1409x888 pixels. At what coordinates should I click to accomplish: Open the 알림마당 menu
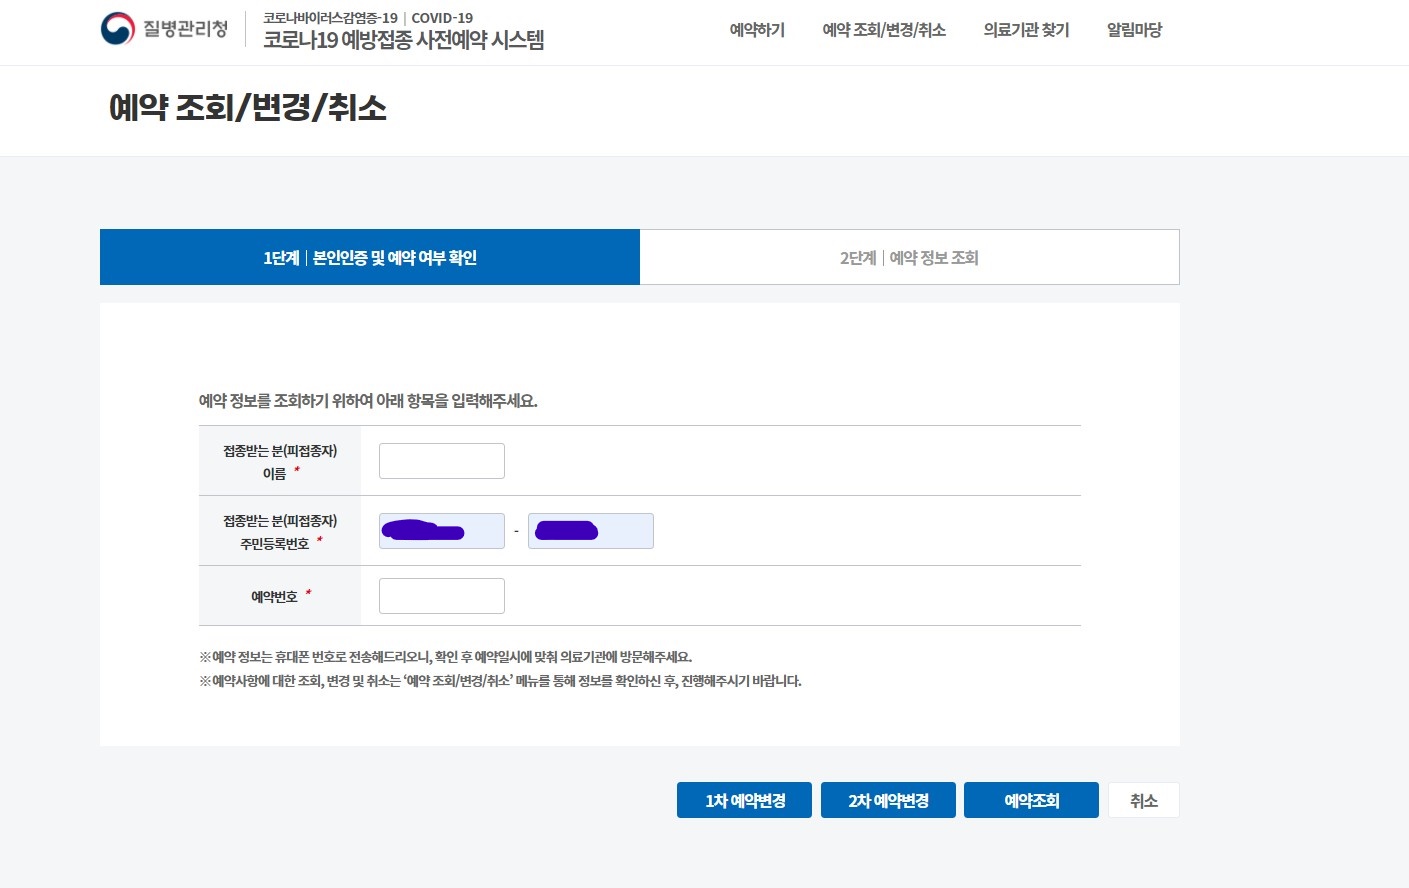[1134, 30]
